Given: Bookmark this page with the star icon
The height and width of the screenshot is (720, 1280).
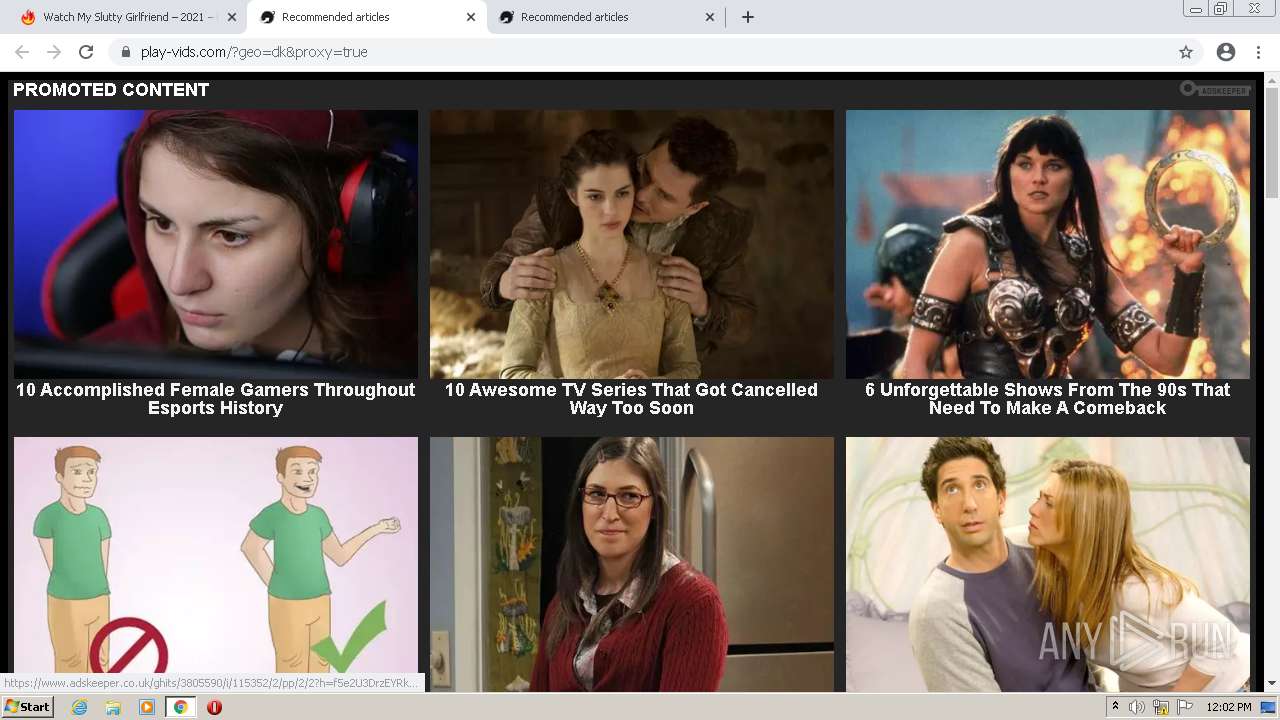Looking at the screenshot, I should tap(1186, 52).
